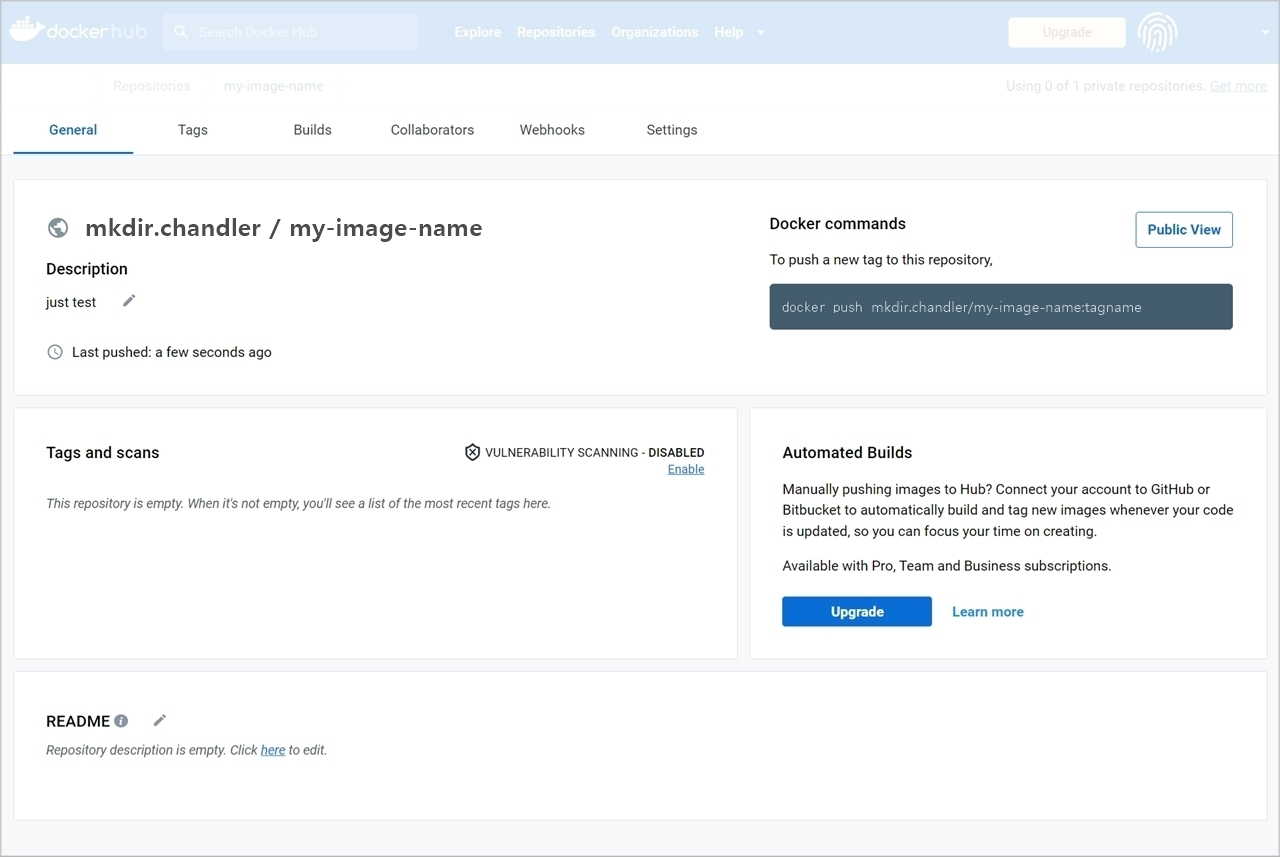Click the 'Tags and scans' heading
This screenshot has height=857, width=1280.
(103, 453)
